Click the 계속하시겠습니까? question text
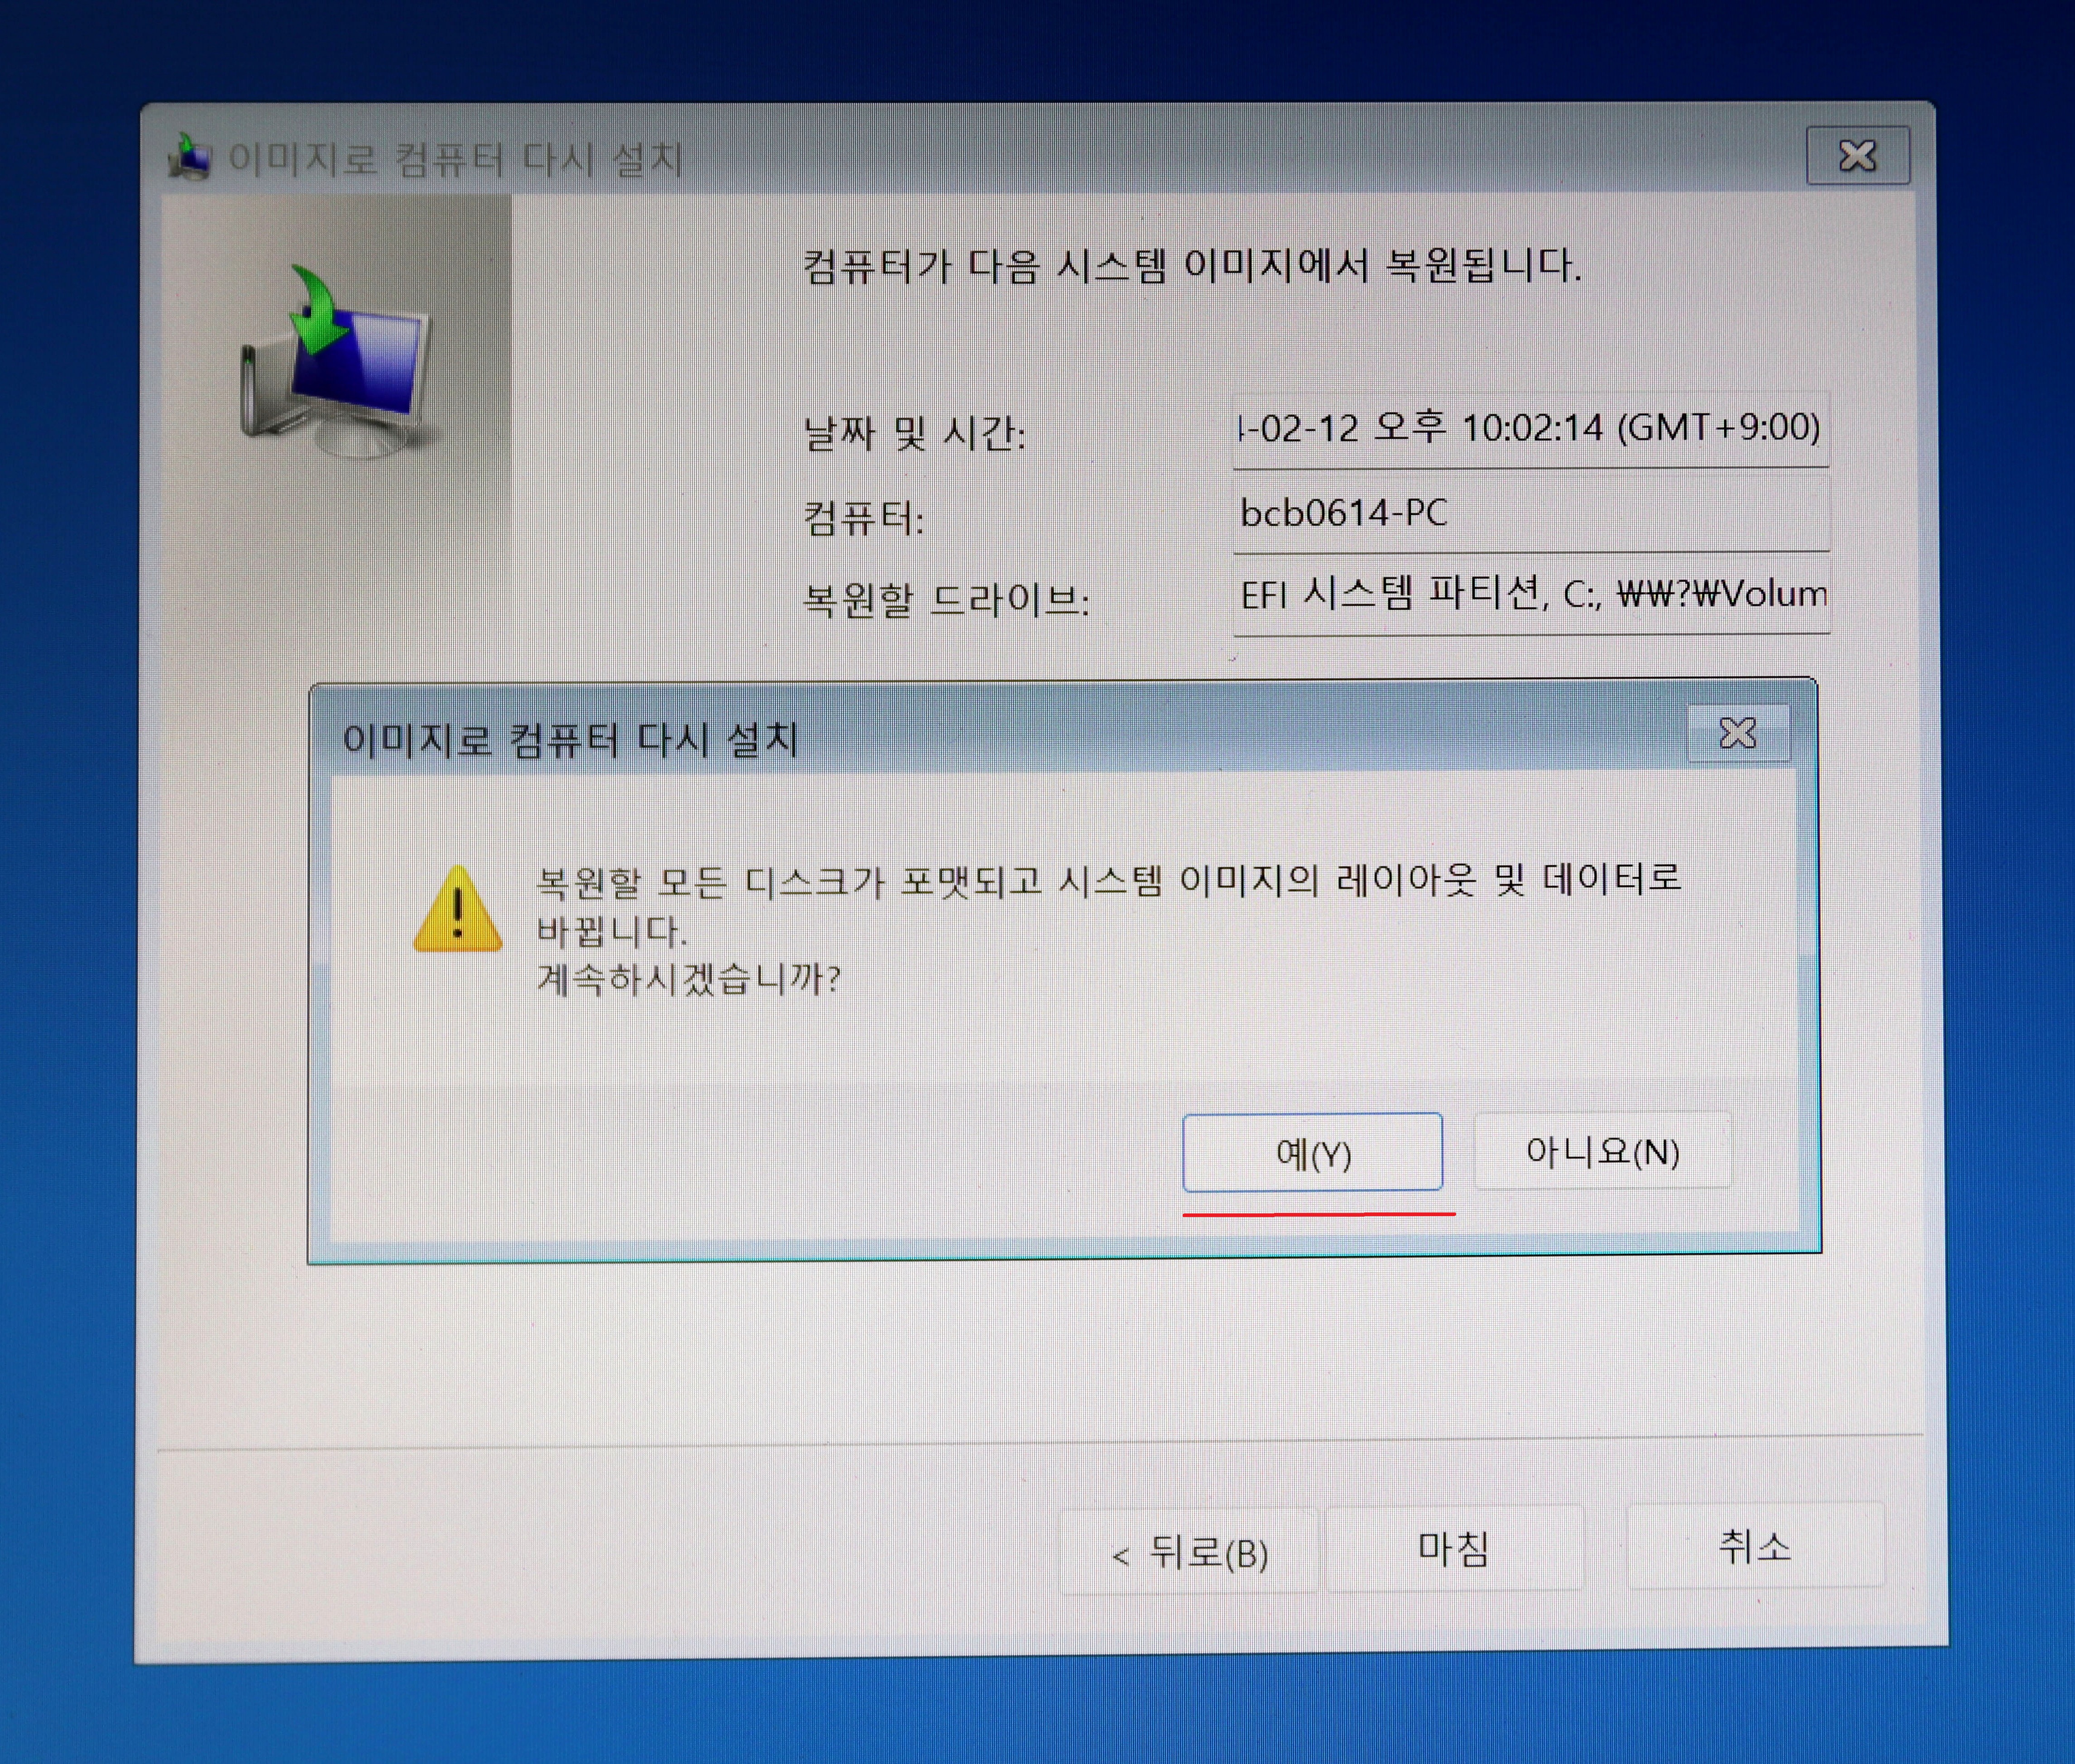 click(x=688, y=979)
